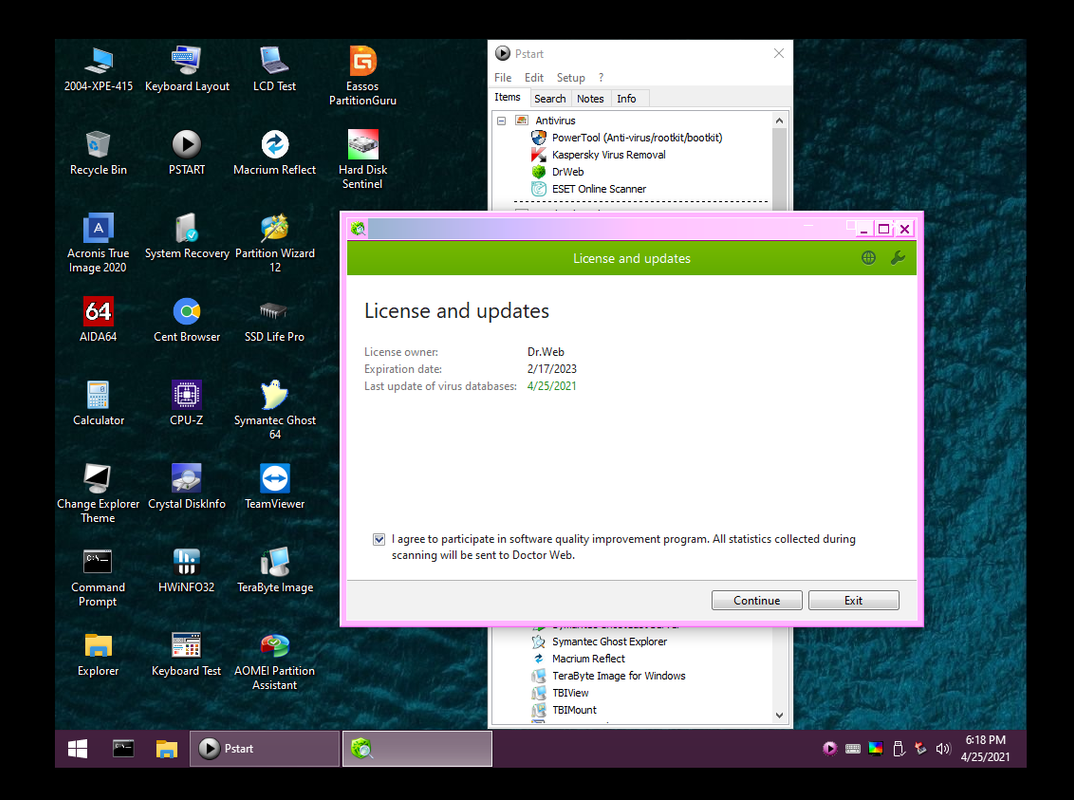Switch to the Notes tab in Pstart

click(x=590, y=99)
